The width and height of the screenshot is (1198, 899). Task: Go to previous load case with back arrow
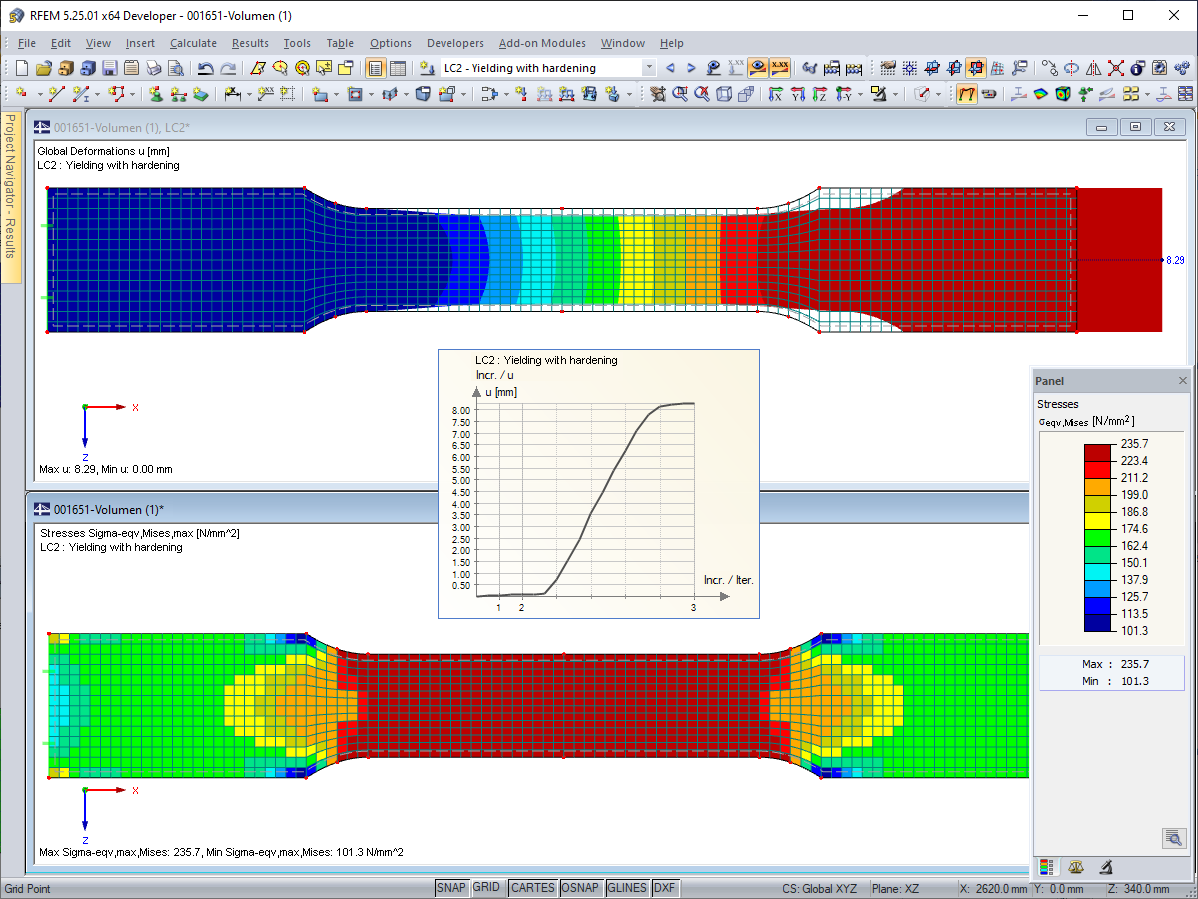point(670,68)
